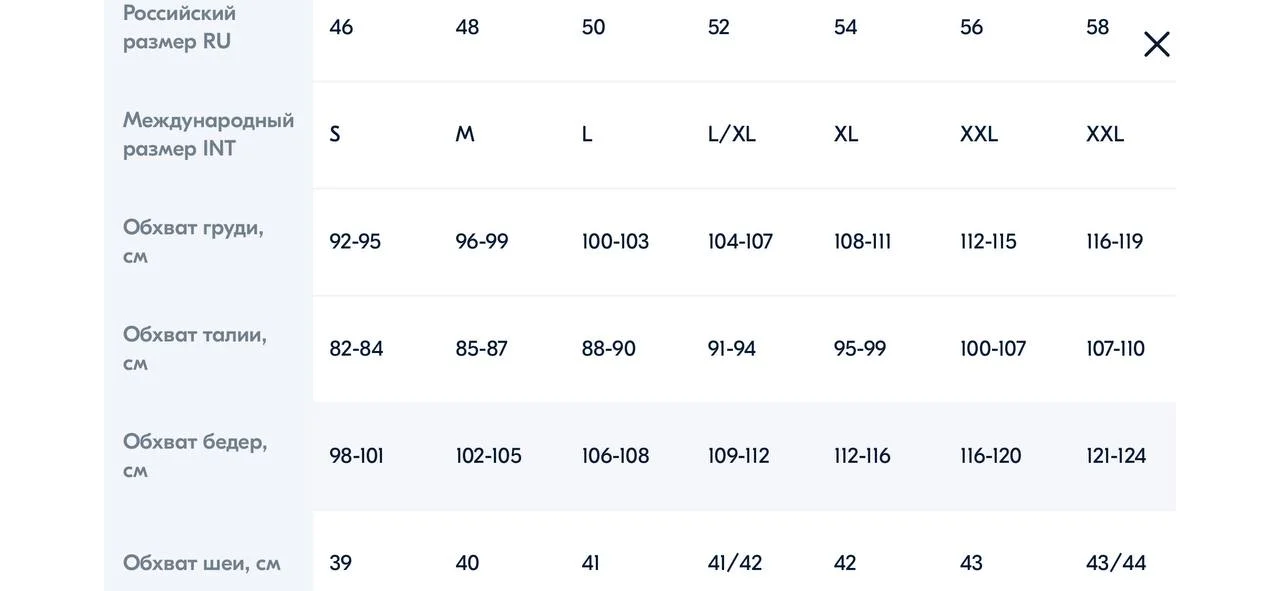Click international size M cell
The width and height of the screenshot is (1280, 591).
tap(465, 134)
